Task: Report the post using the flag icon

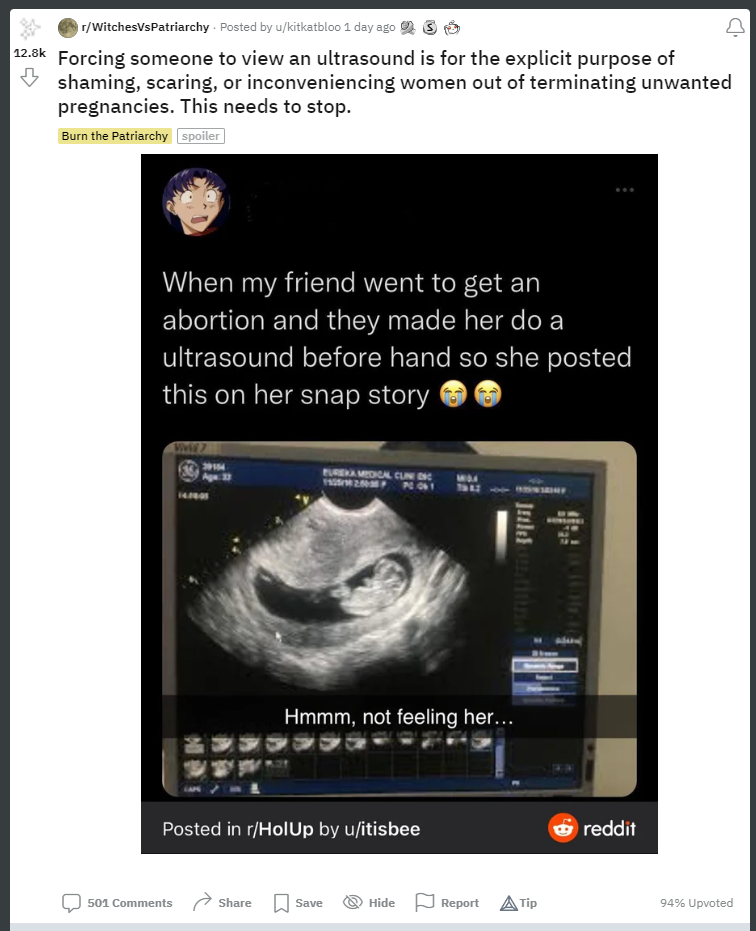Action: point(447,902)
